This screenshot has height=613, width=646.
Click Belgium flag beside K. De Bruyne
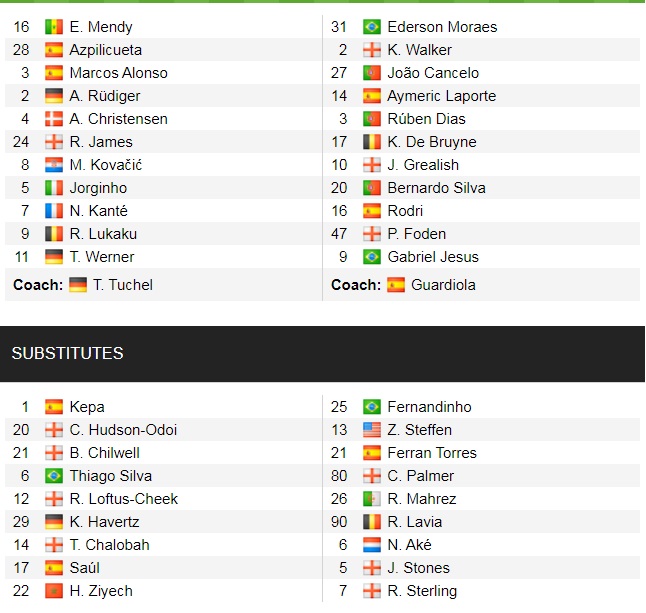(x=372, y=142)
